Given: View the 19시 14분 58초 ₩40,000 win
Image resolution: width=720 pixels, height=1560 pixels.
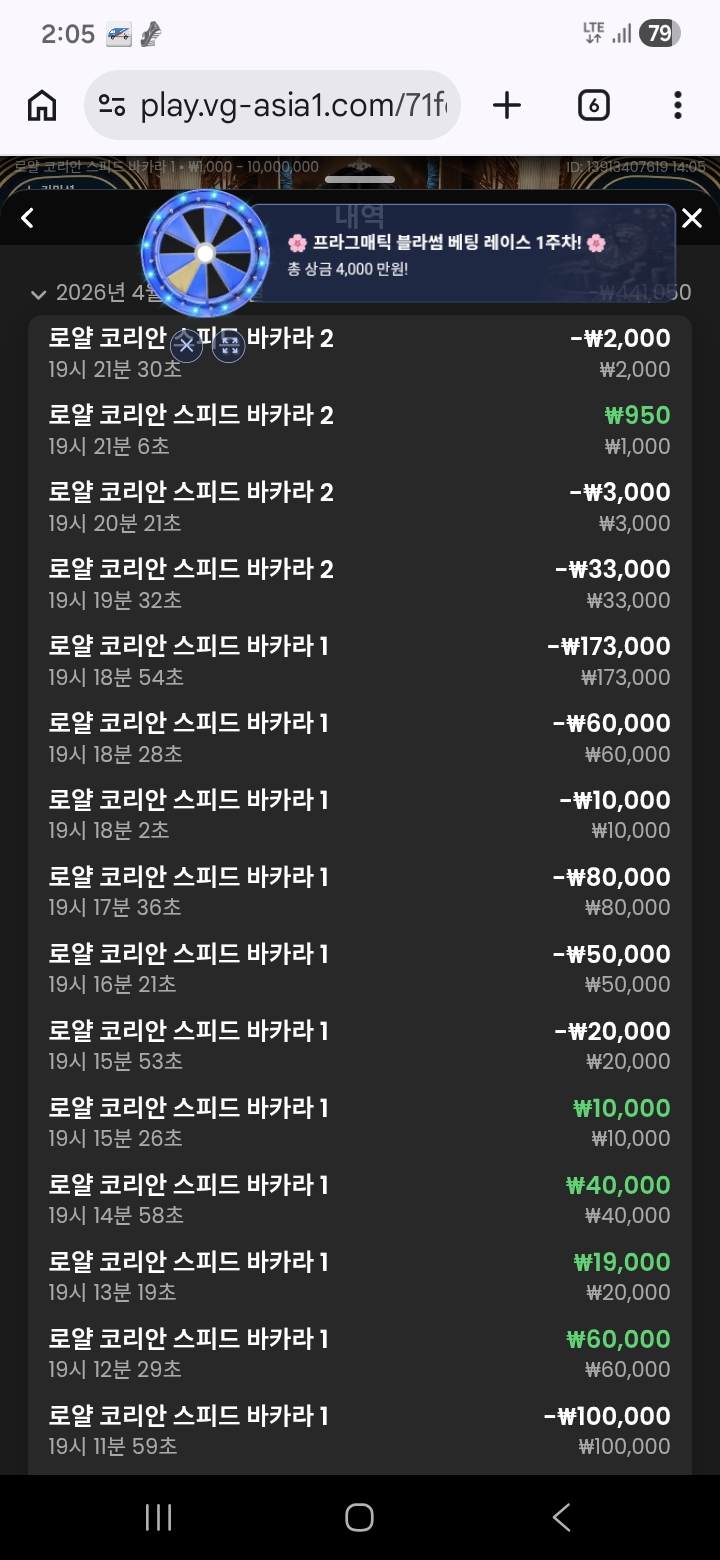Looking at the screenshot, I should tap(359, 1200).
